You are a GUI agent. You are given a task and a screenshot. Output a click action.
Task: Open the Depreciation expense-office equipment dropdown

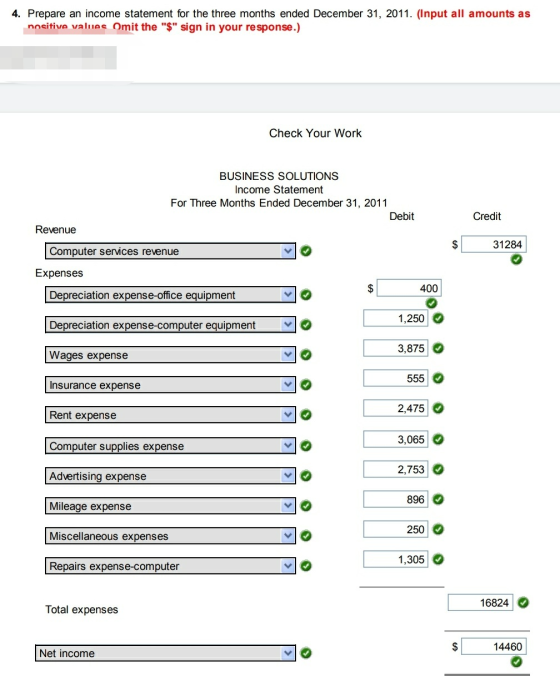point(170,295)
